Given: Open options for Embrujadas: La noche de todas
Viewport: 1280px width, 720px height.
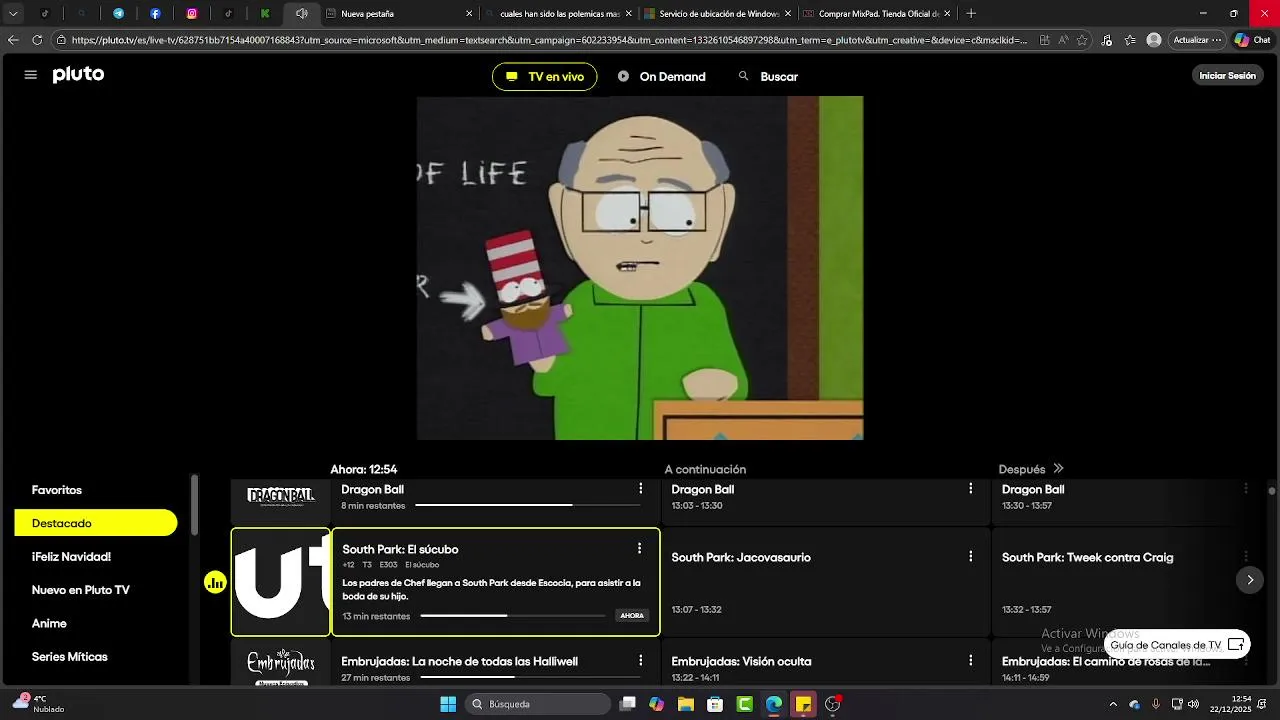Looking at the screenshot, I should 641,661.
